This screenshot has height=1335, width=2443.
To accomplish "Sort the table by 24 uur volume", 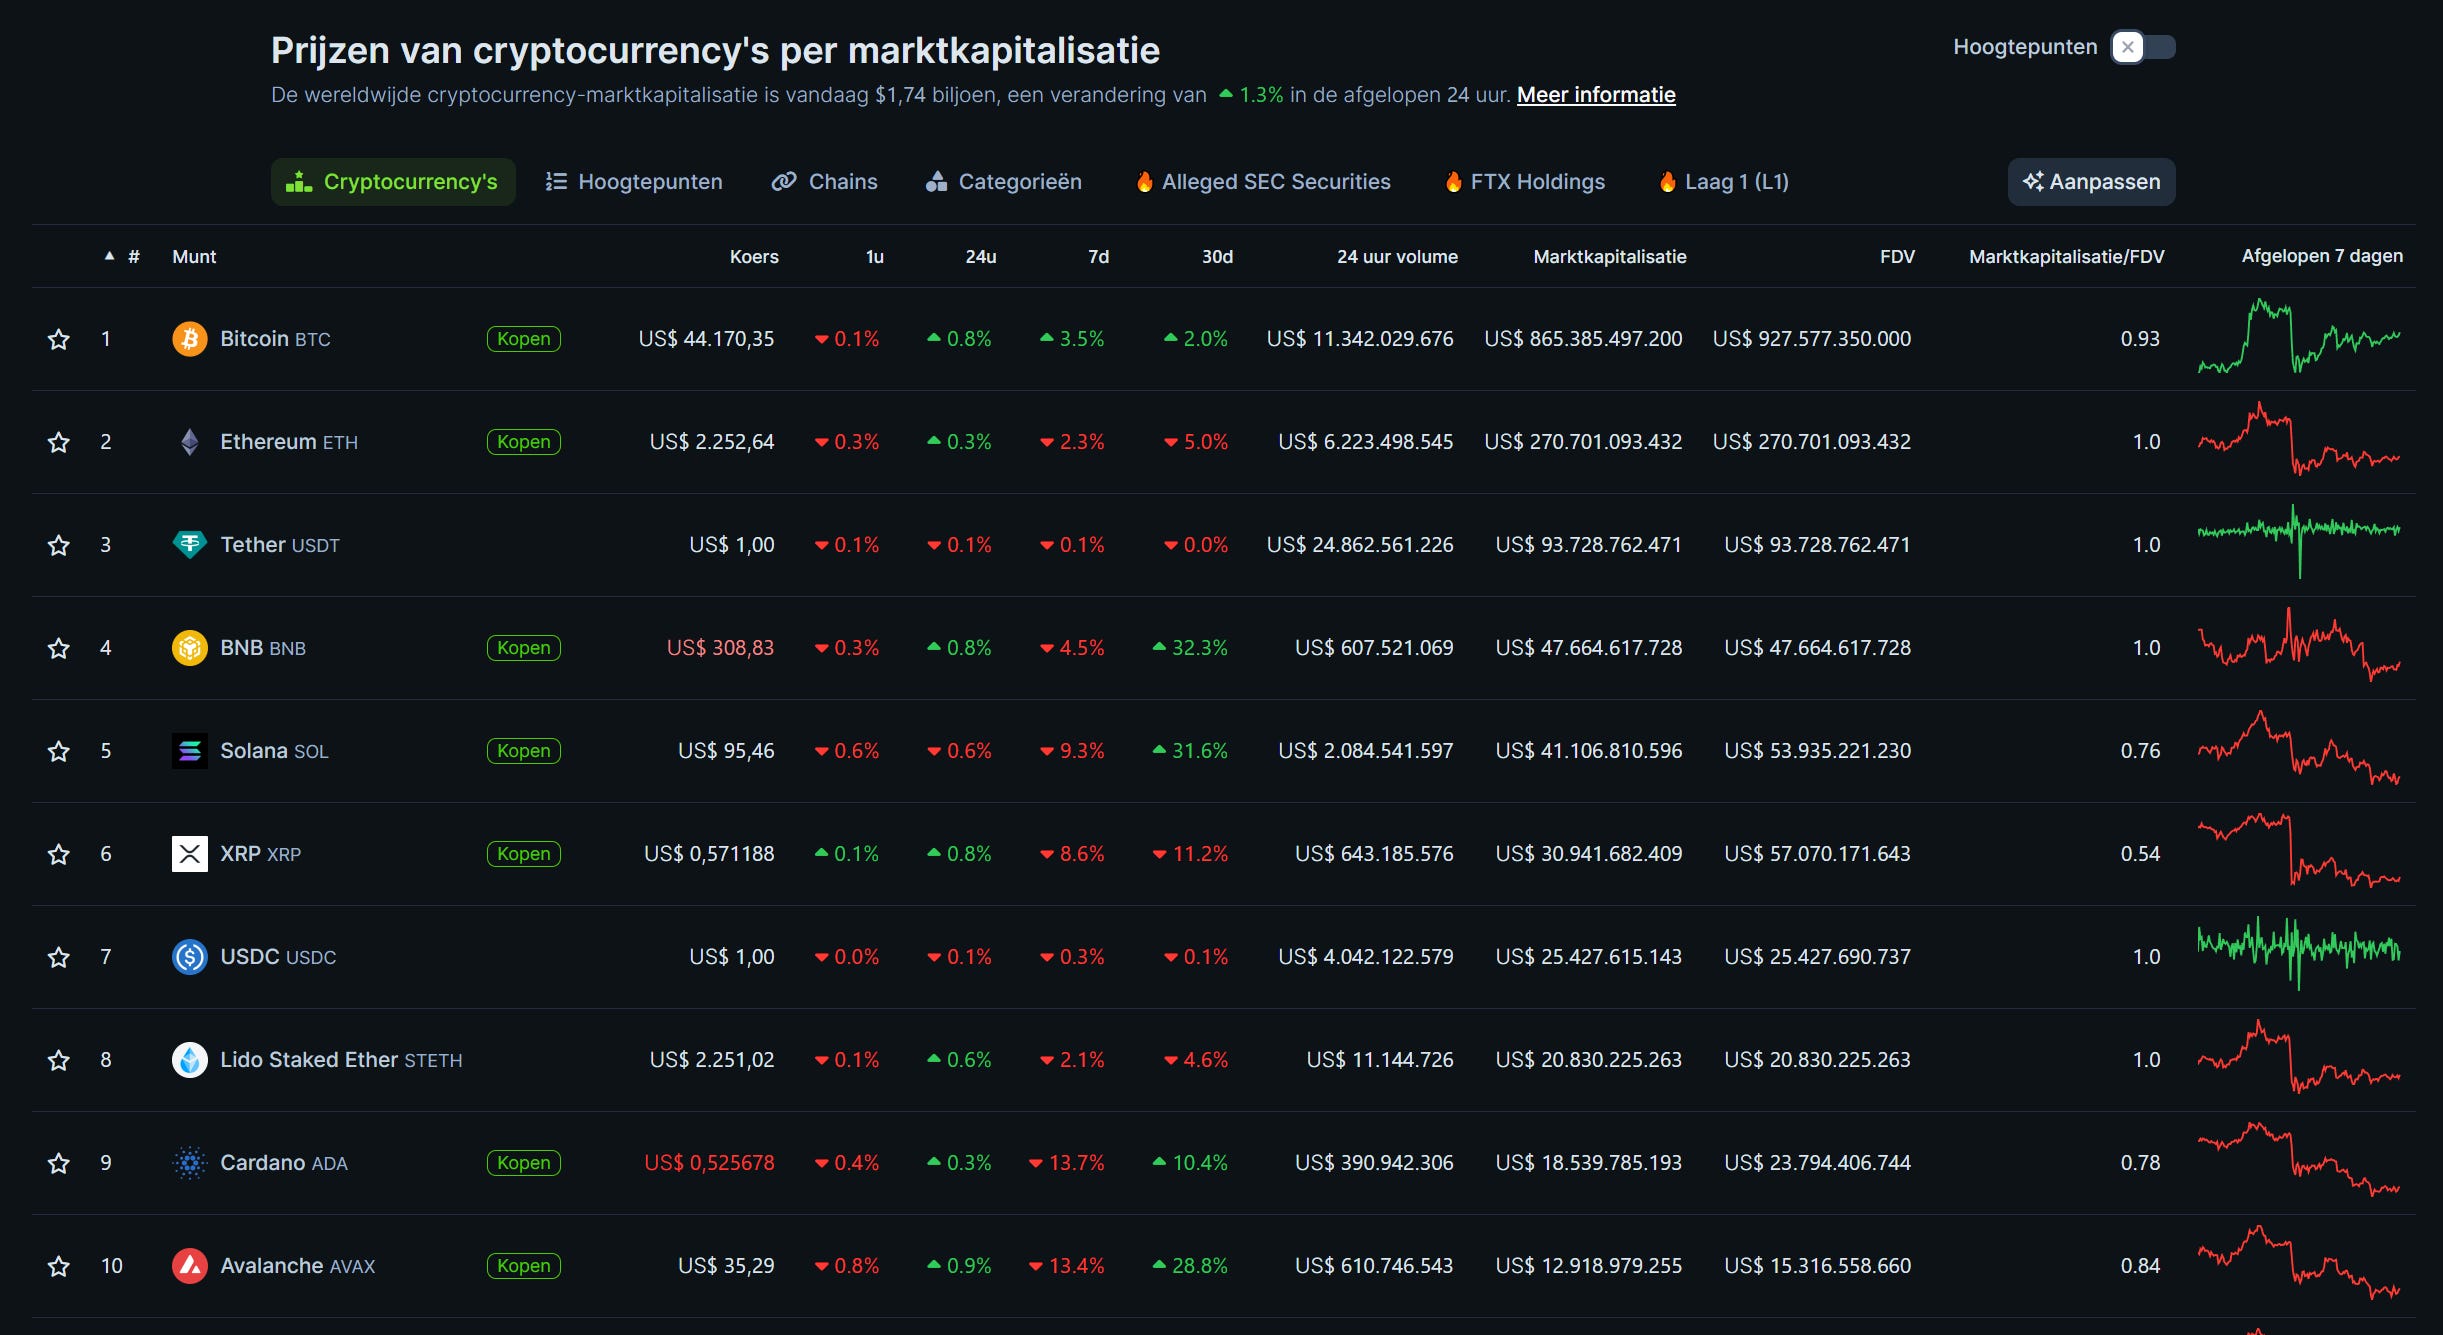I will 1397,256.
